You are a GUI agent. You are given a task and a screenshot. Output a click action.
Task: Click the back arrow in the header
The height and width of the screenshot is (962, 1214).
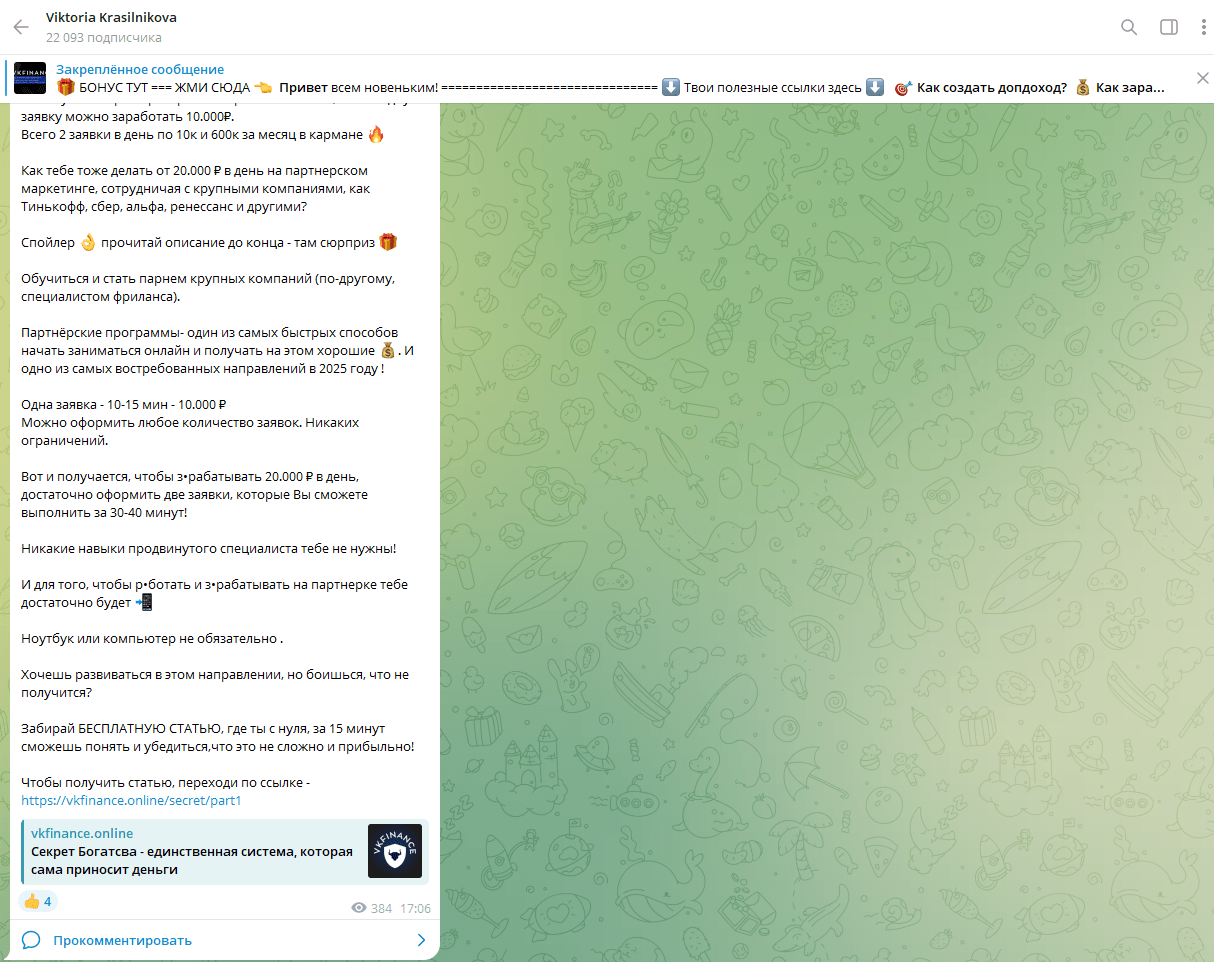coord(21,27)
